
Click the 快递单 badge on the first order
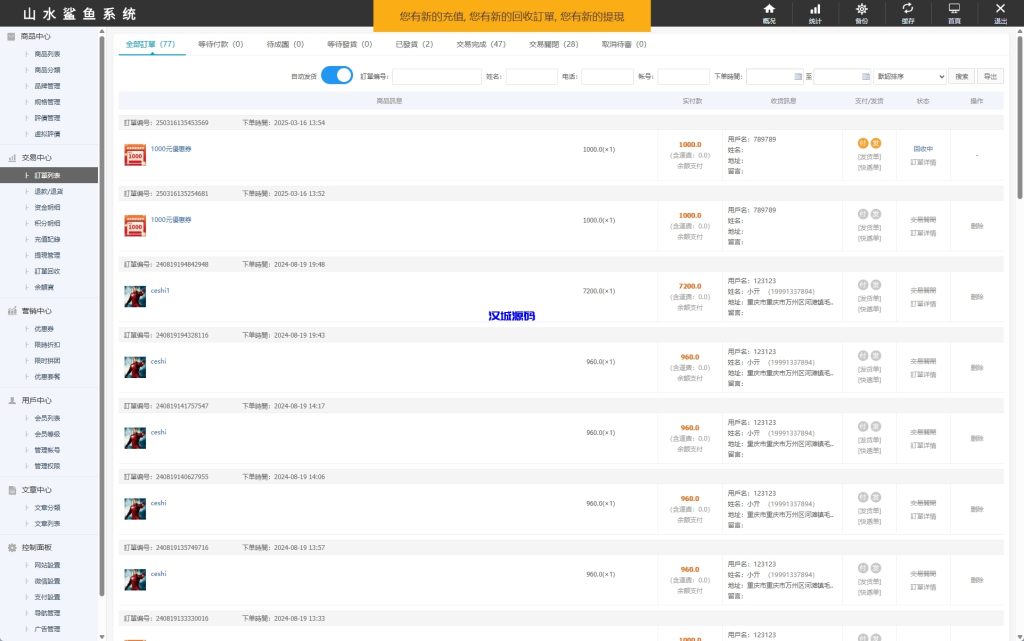point(870,168)
